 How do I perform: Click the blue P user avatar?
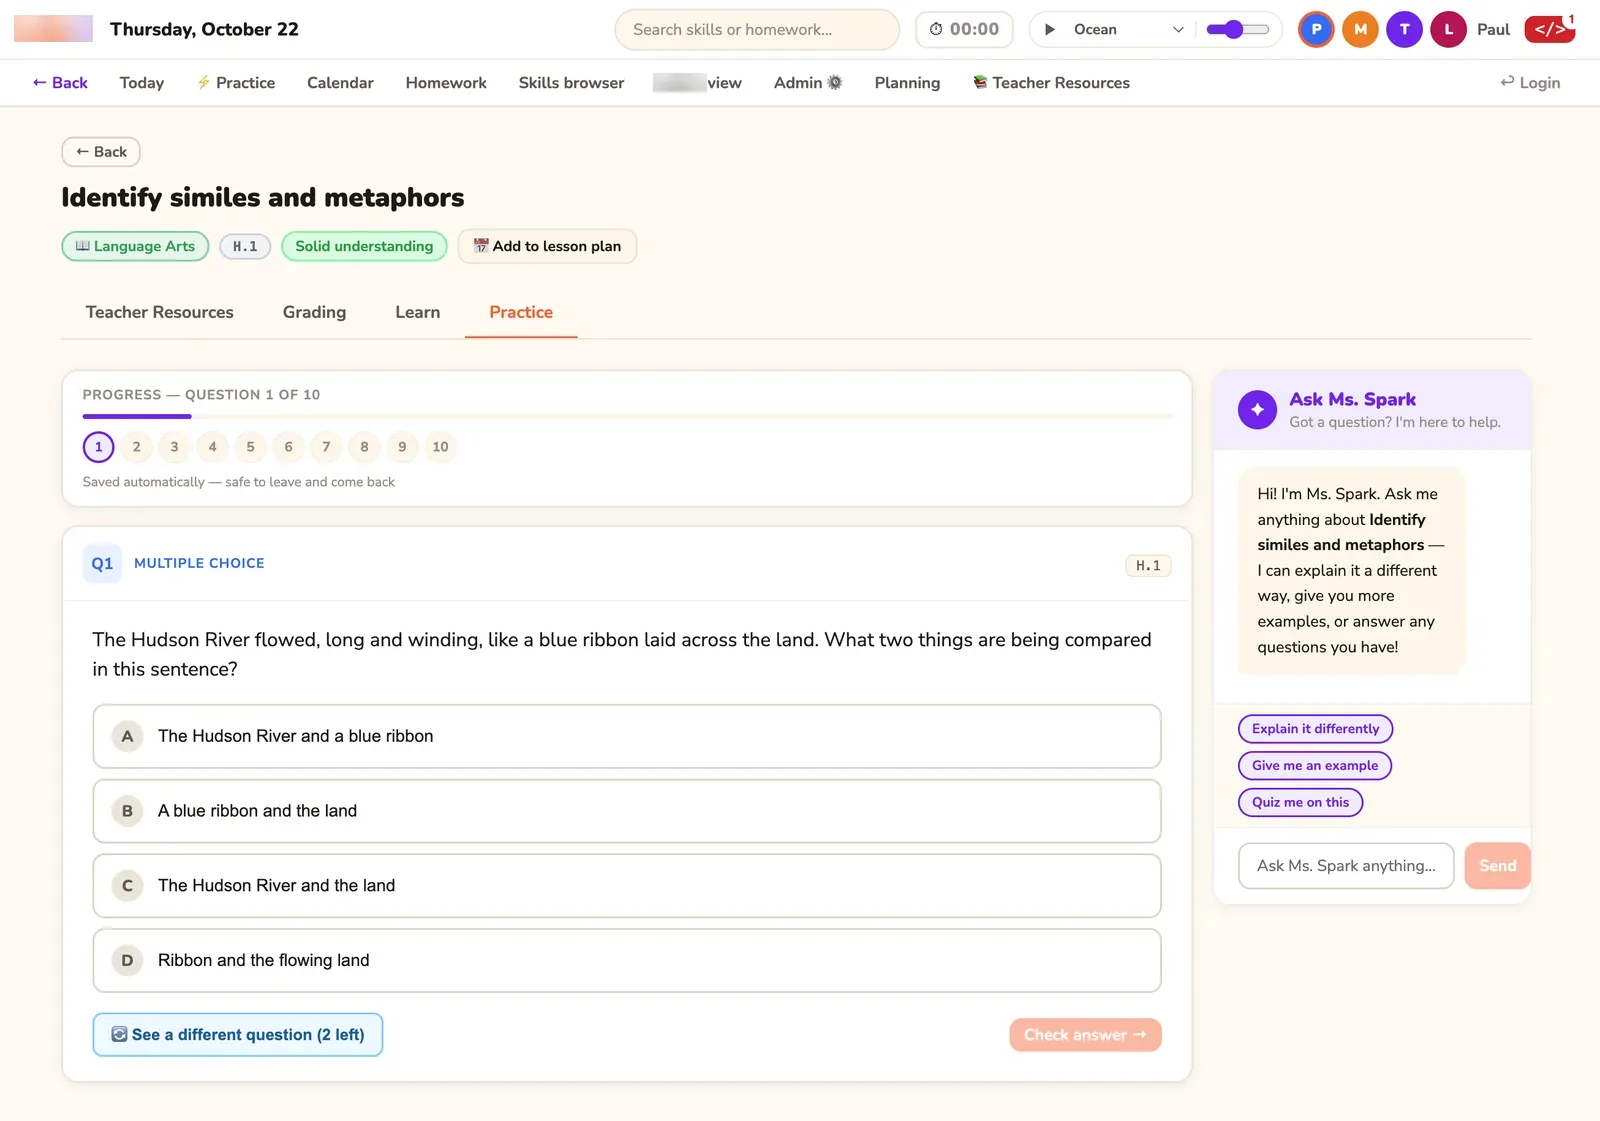point(1316,30)
